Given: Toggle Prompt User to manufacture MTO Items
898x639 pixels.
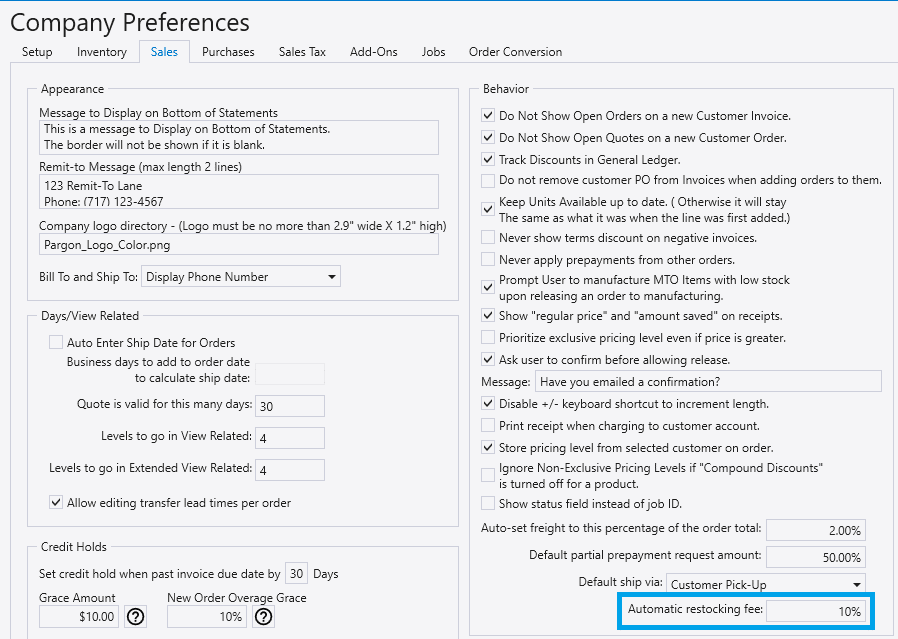Looking at the screenshot, I should click(488, 287).
